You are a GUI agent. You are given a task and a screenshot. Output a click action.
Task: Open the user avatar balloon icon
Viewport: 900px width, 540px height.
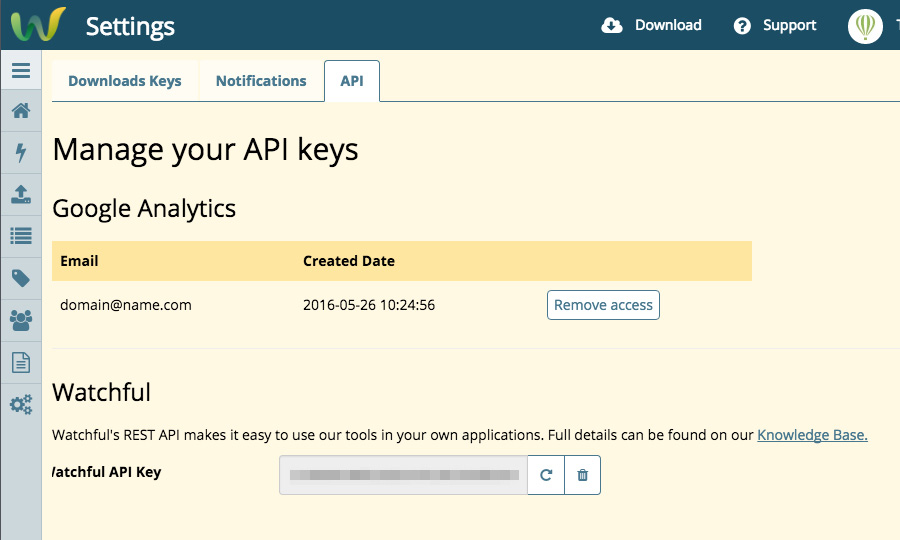point(865,26)
